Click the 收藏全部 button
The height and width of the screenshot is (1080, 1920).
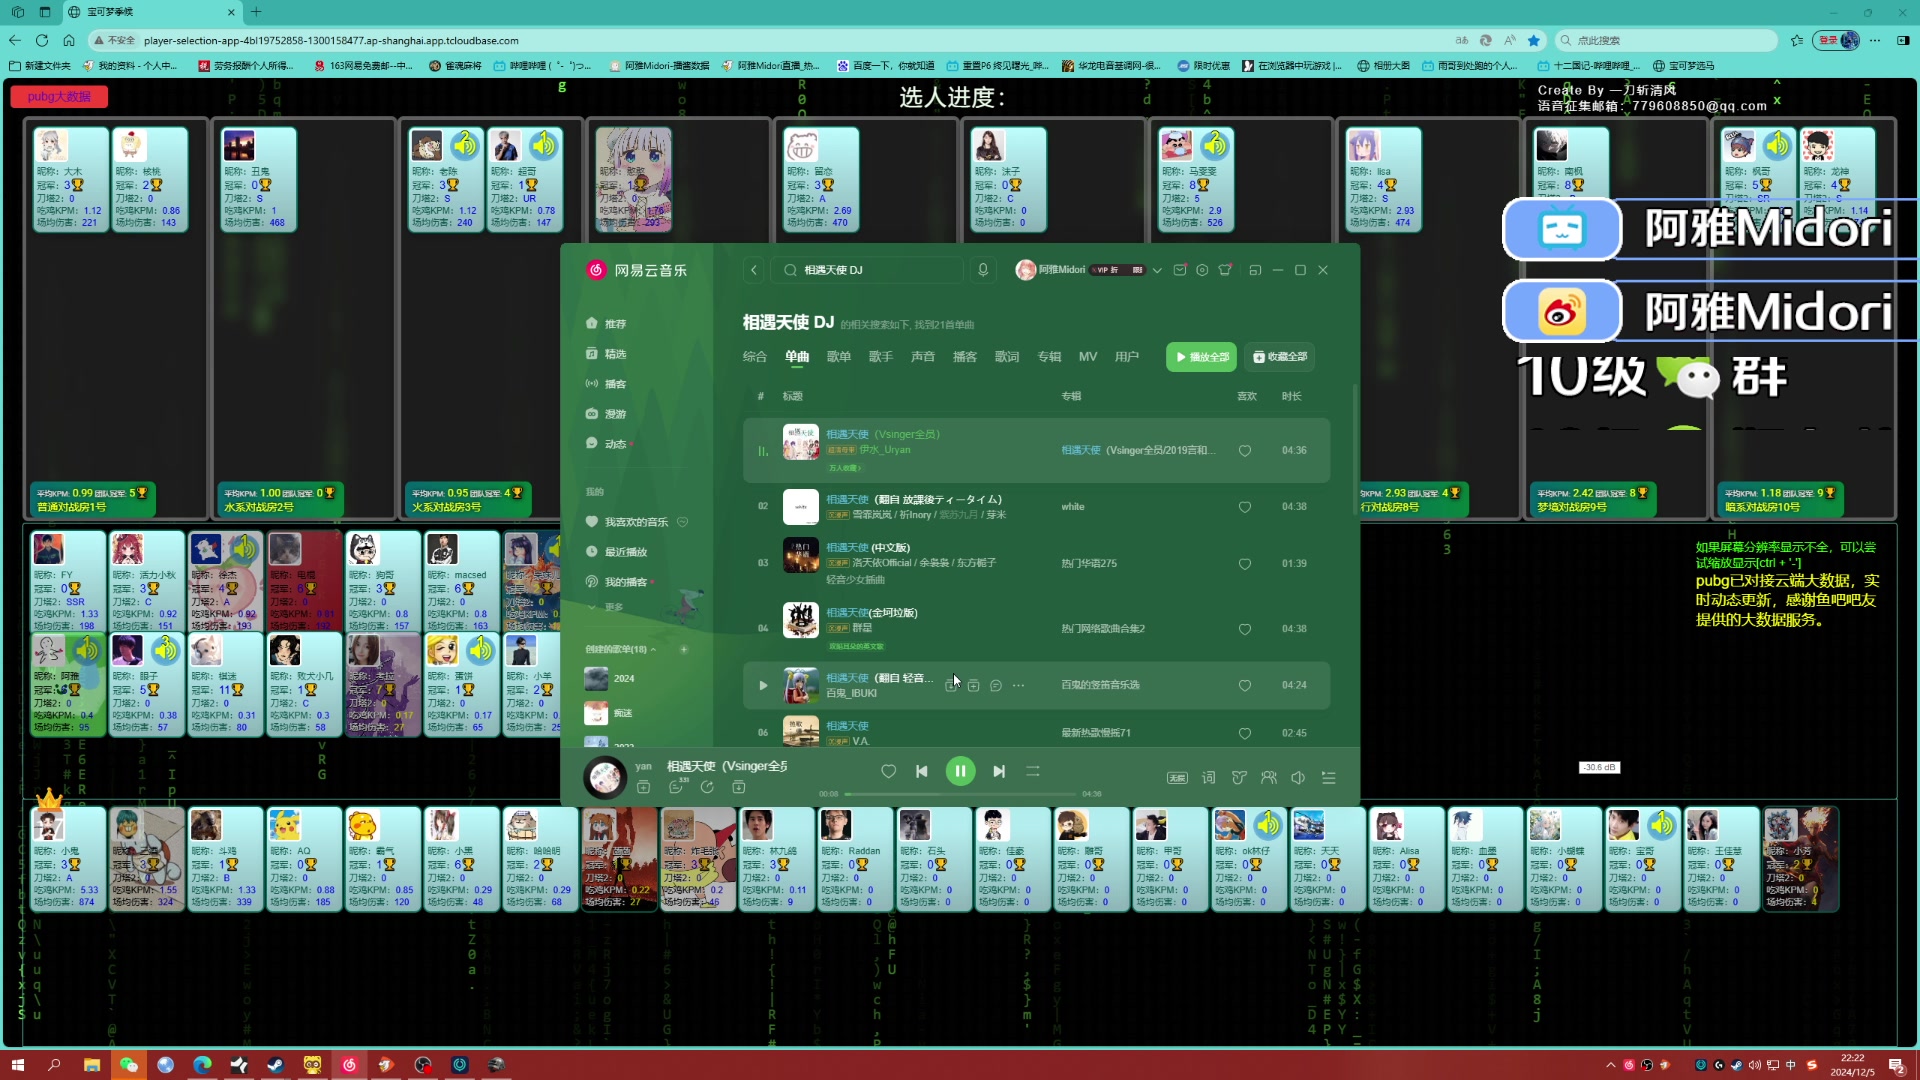point(1279,357)
